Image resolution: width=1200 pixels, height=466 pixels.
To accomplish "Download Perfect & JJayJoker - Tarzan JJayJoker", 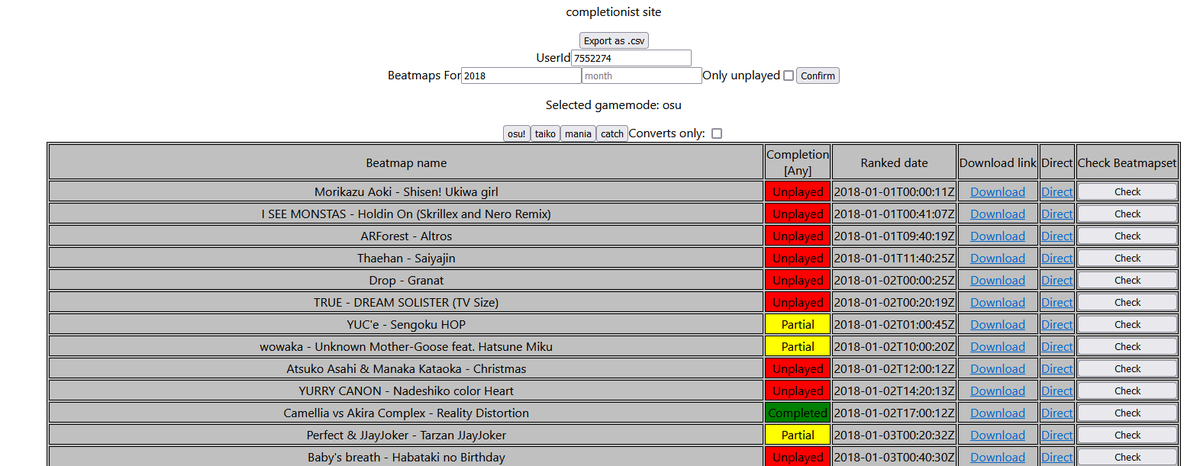I will 997,435.
